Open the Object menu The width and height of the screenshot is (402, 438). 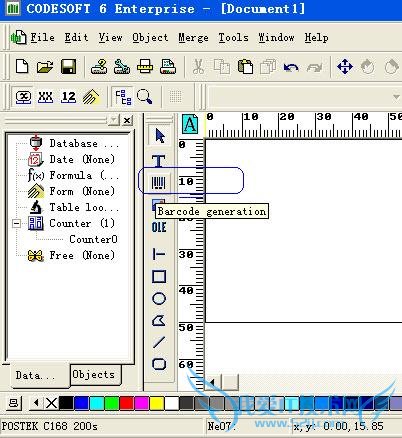tap(150, 37)
